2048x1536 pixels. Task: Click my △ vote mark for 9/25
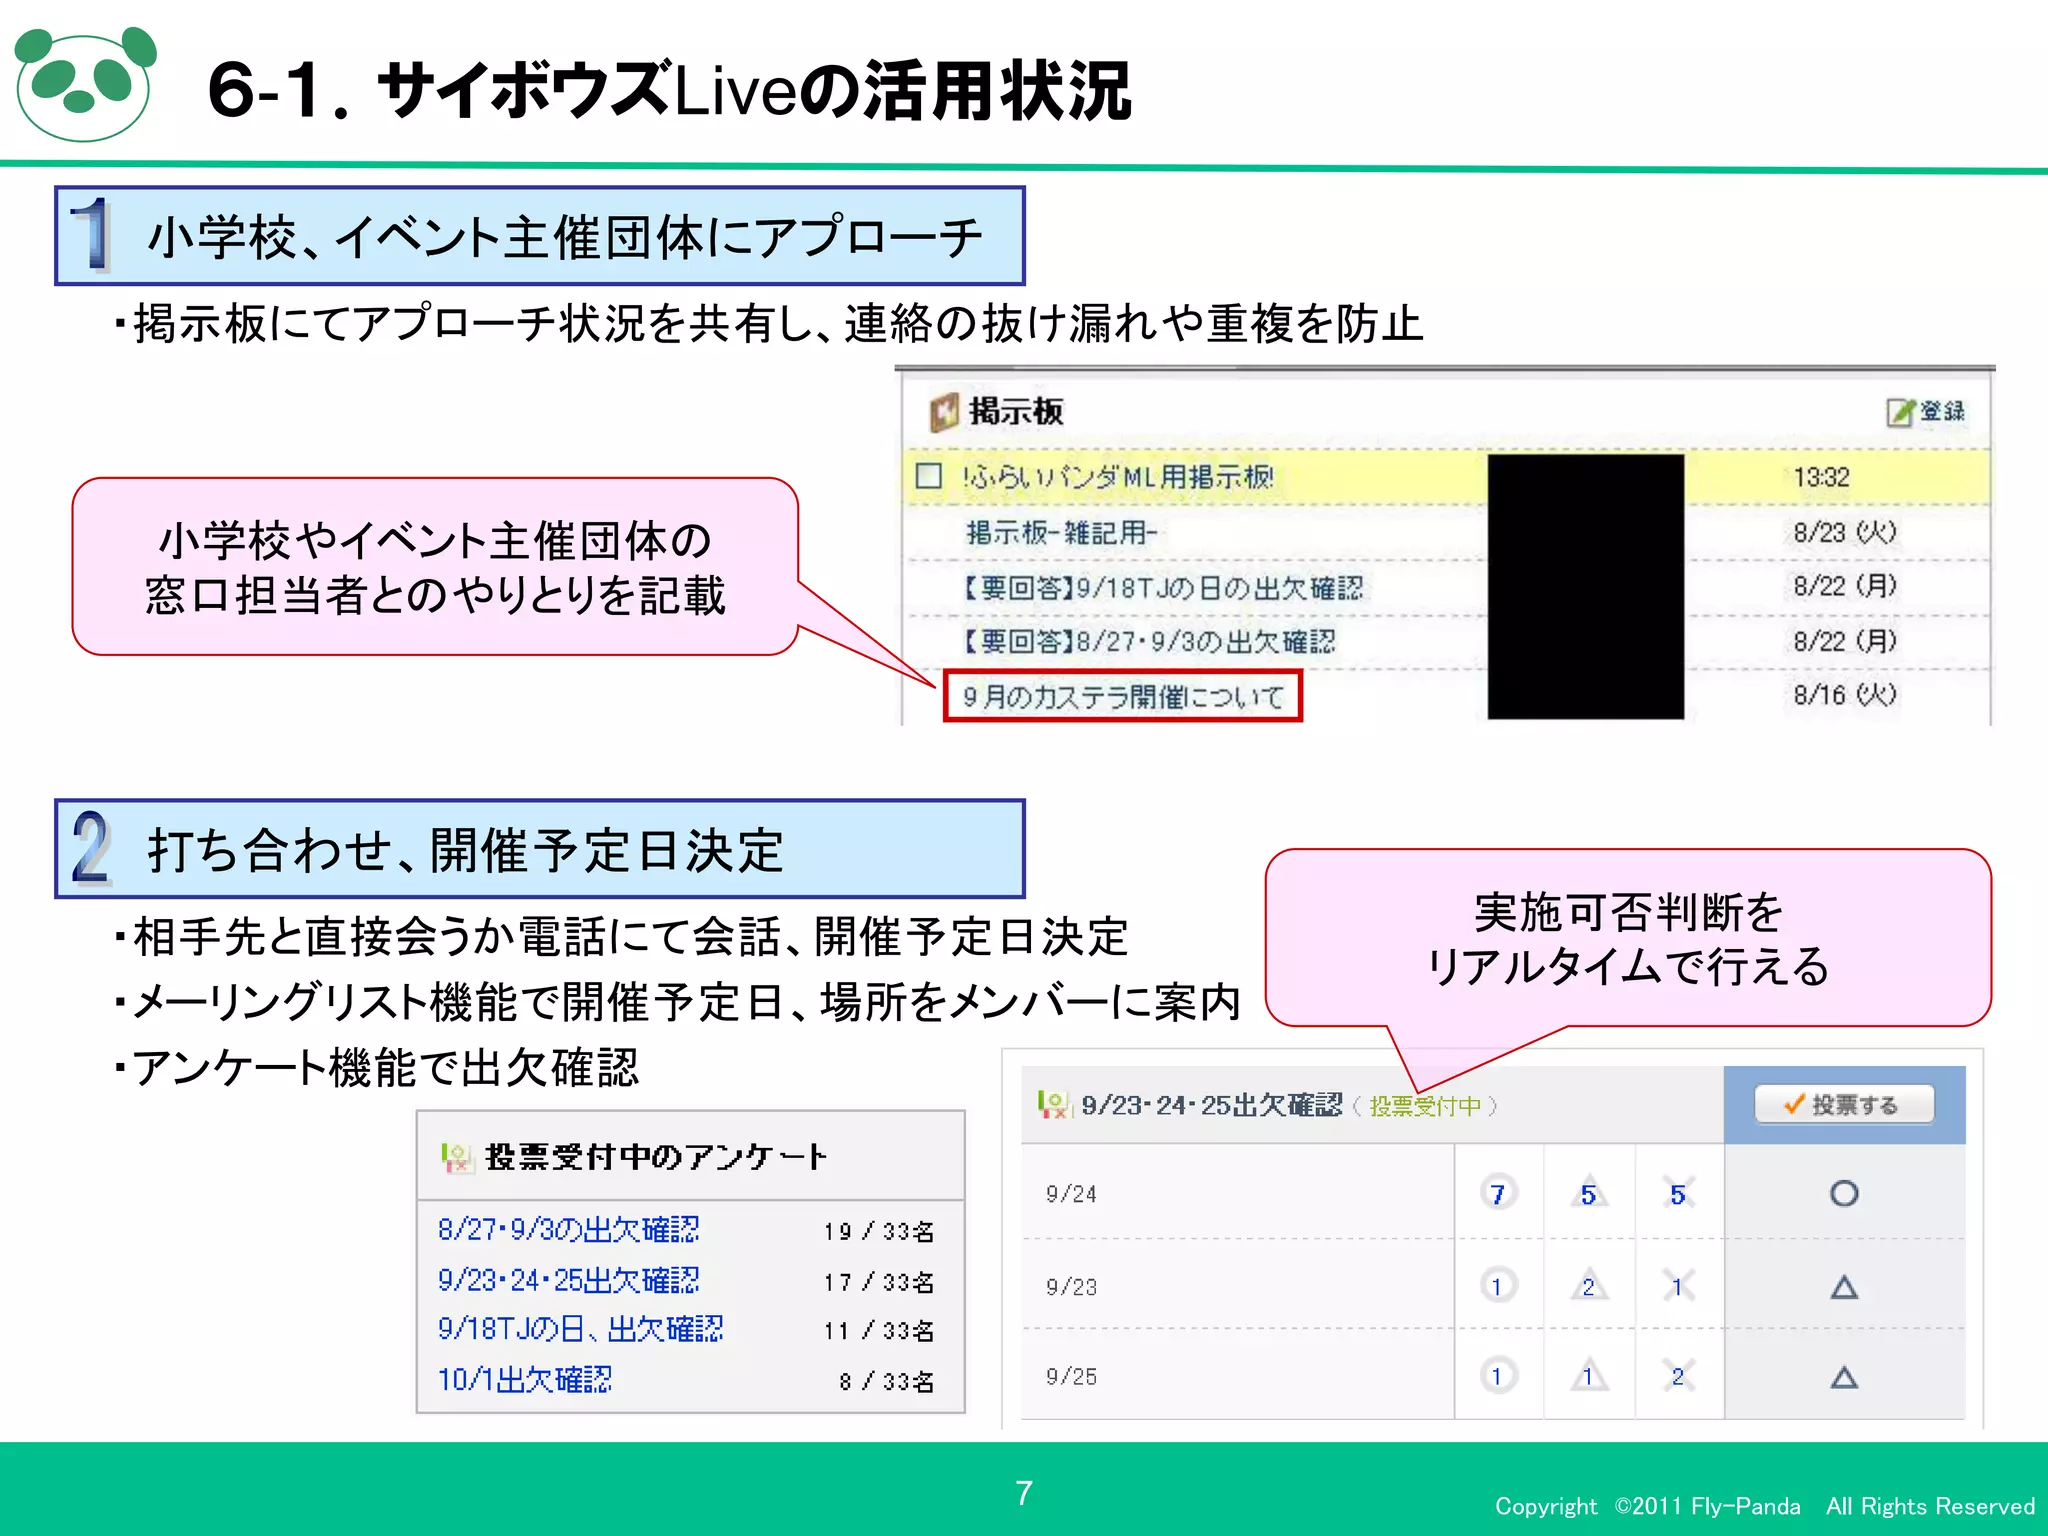pos(1844,1377)
